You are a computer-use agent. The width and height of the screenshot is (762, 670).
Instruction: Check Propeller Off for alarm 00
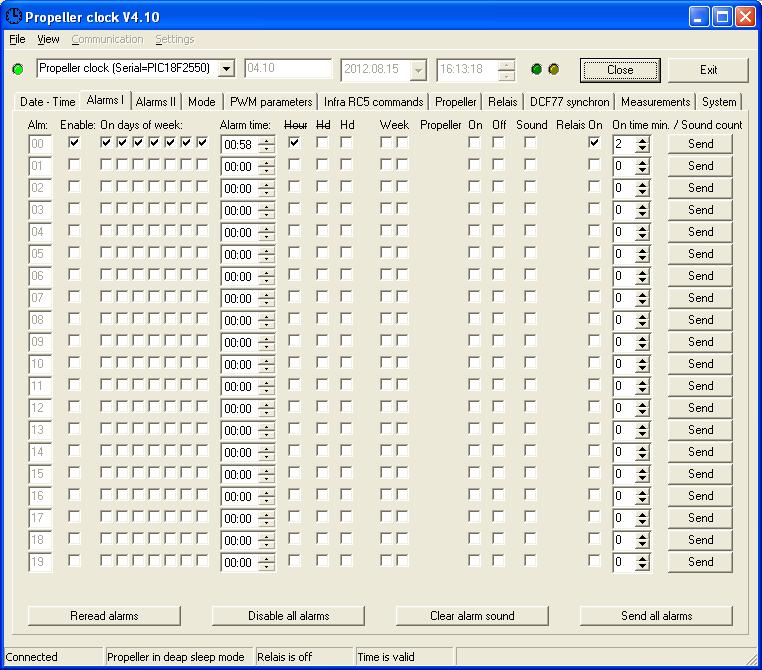[498, 142]
